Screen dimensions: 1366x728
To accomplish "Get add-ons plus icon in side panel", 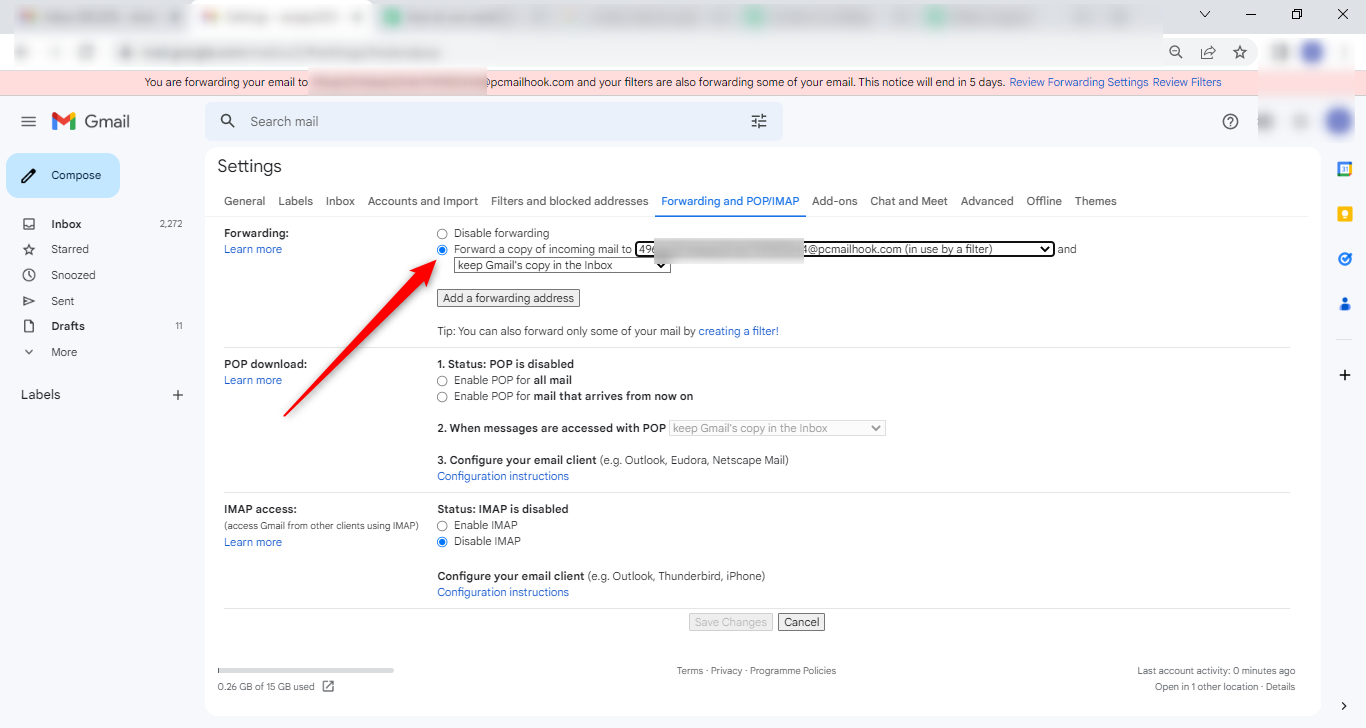I will (x=1345, y=375).
